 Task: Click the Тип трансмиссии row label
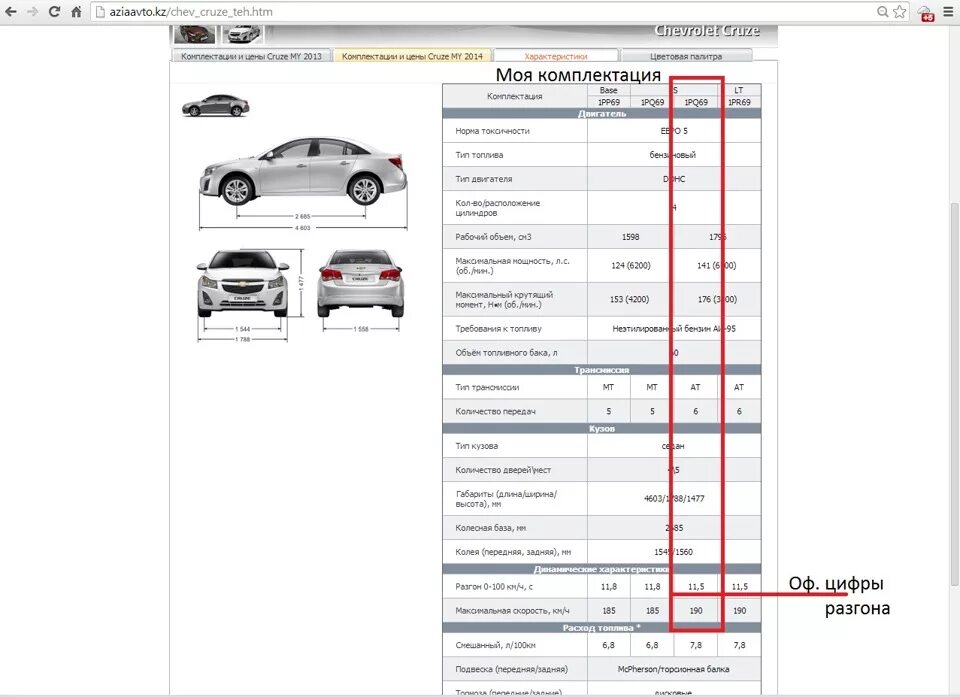click(487, 387)
